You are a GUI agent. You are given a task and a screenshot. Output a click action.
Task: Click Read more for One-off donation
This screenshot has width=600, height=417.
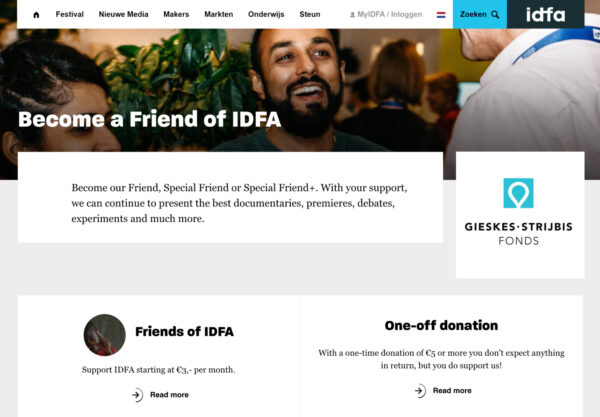(x=452, y=390)
